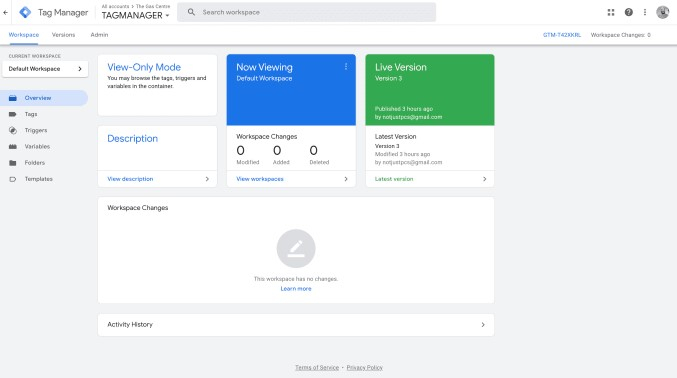Open the Google apps grid icon
The height and width of the screenshot is (378, 677).
pos(611,12)
